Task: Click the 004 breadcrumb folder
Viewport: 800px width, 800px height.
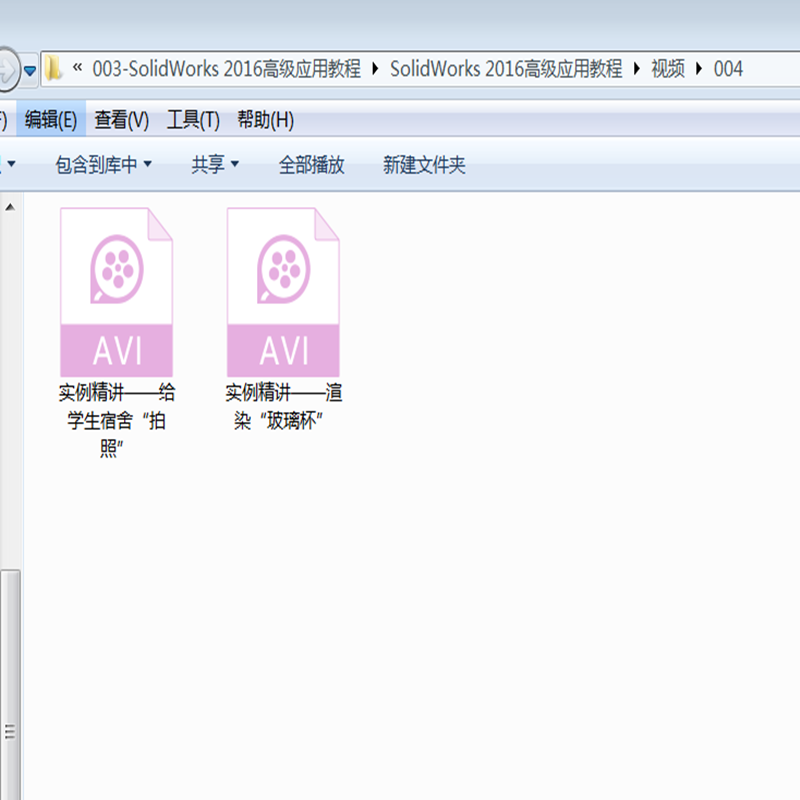Action: (728, 69)
